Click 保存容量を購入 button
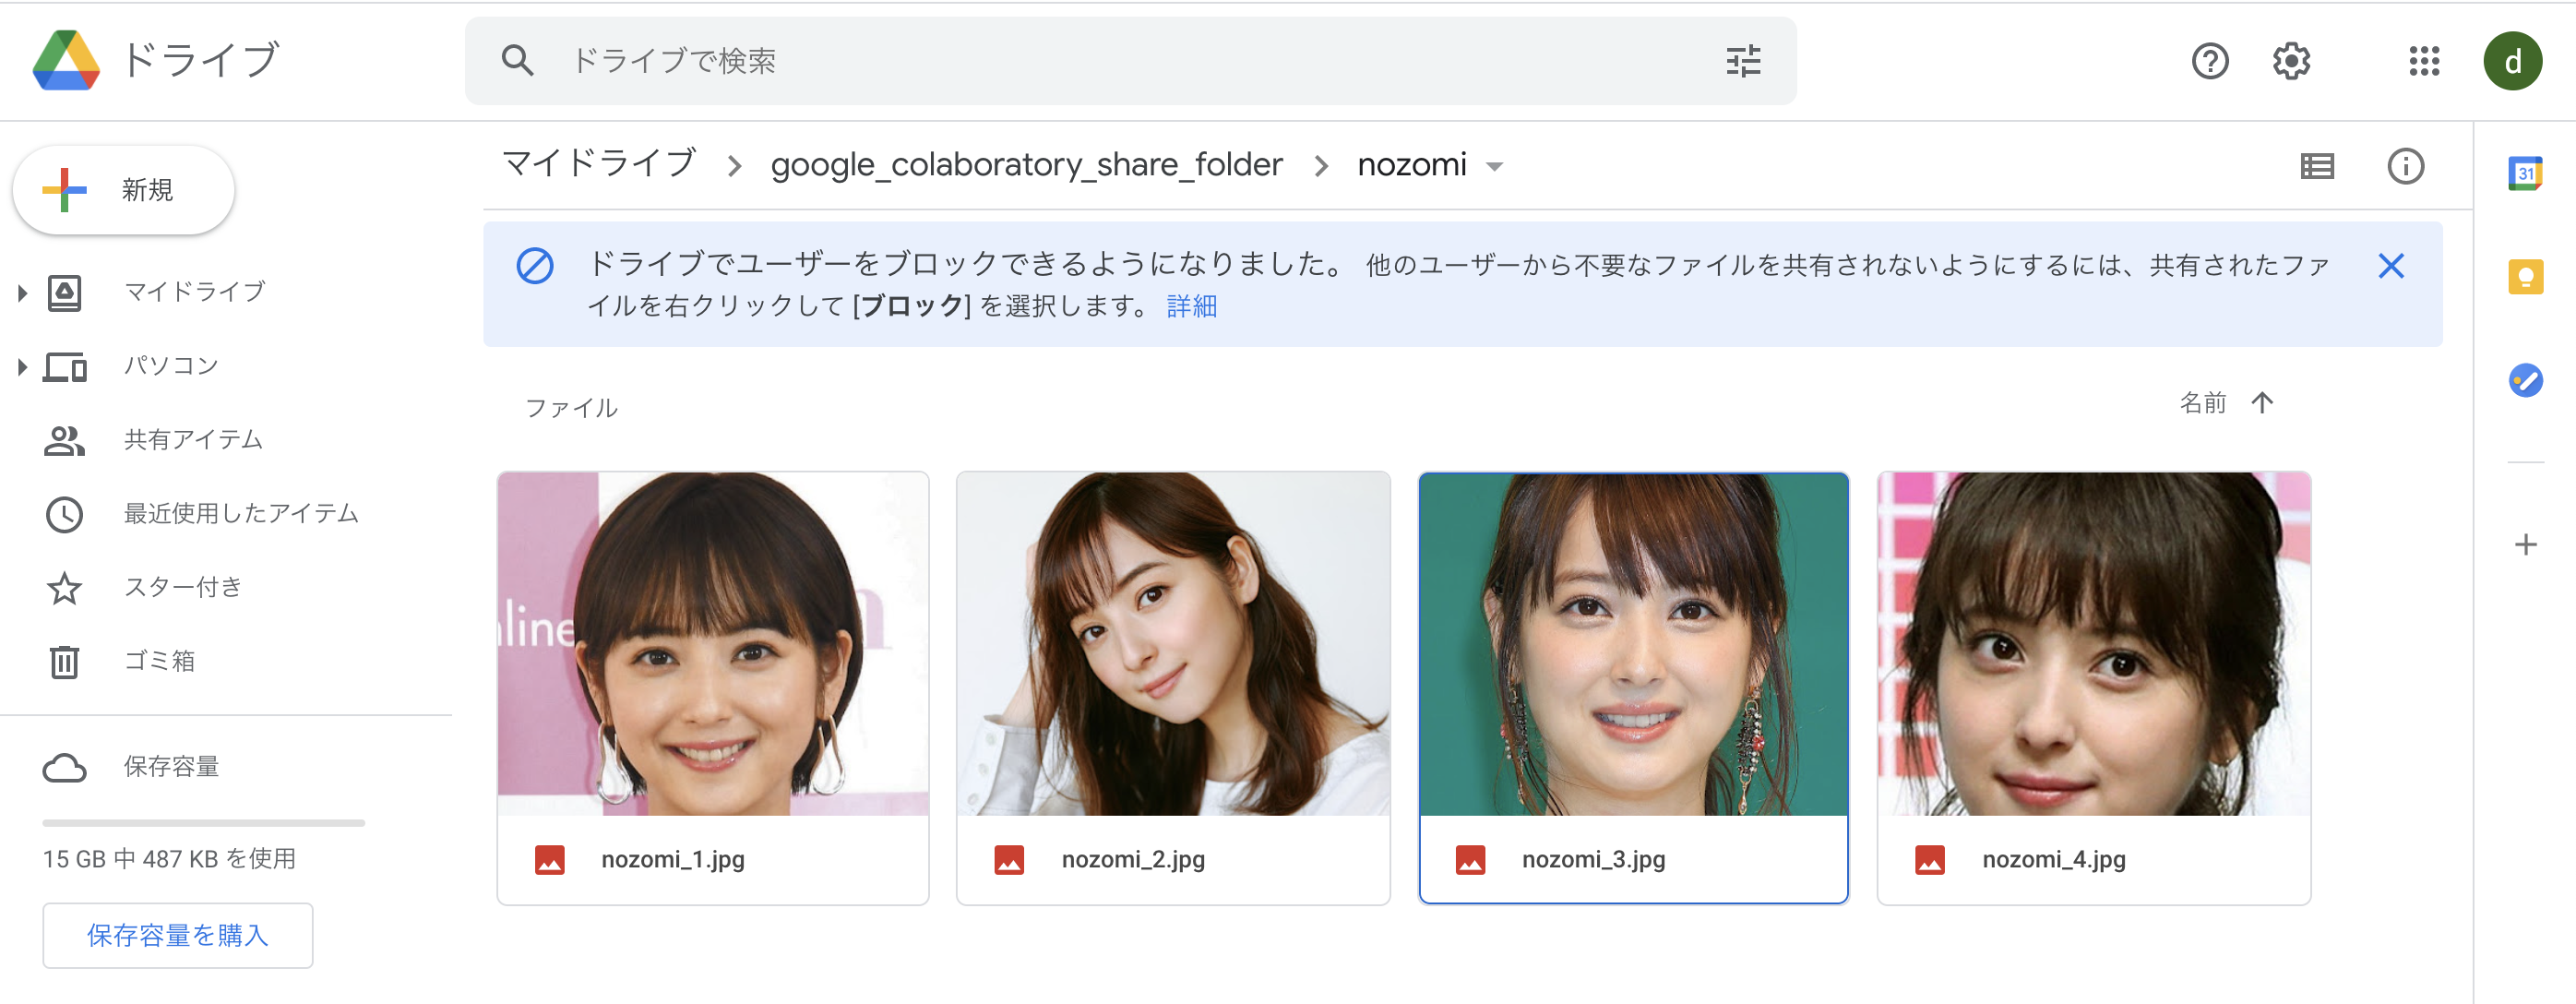 [178, 935]
